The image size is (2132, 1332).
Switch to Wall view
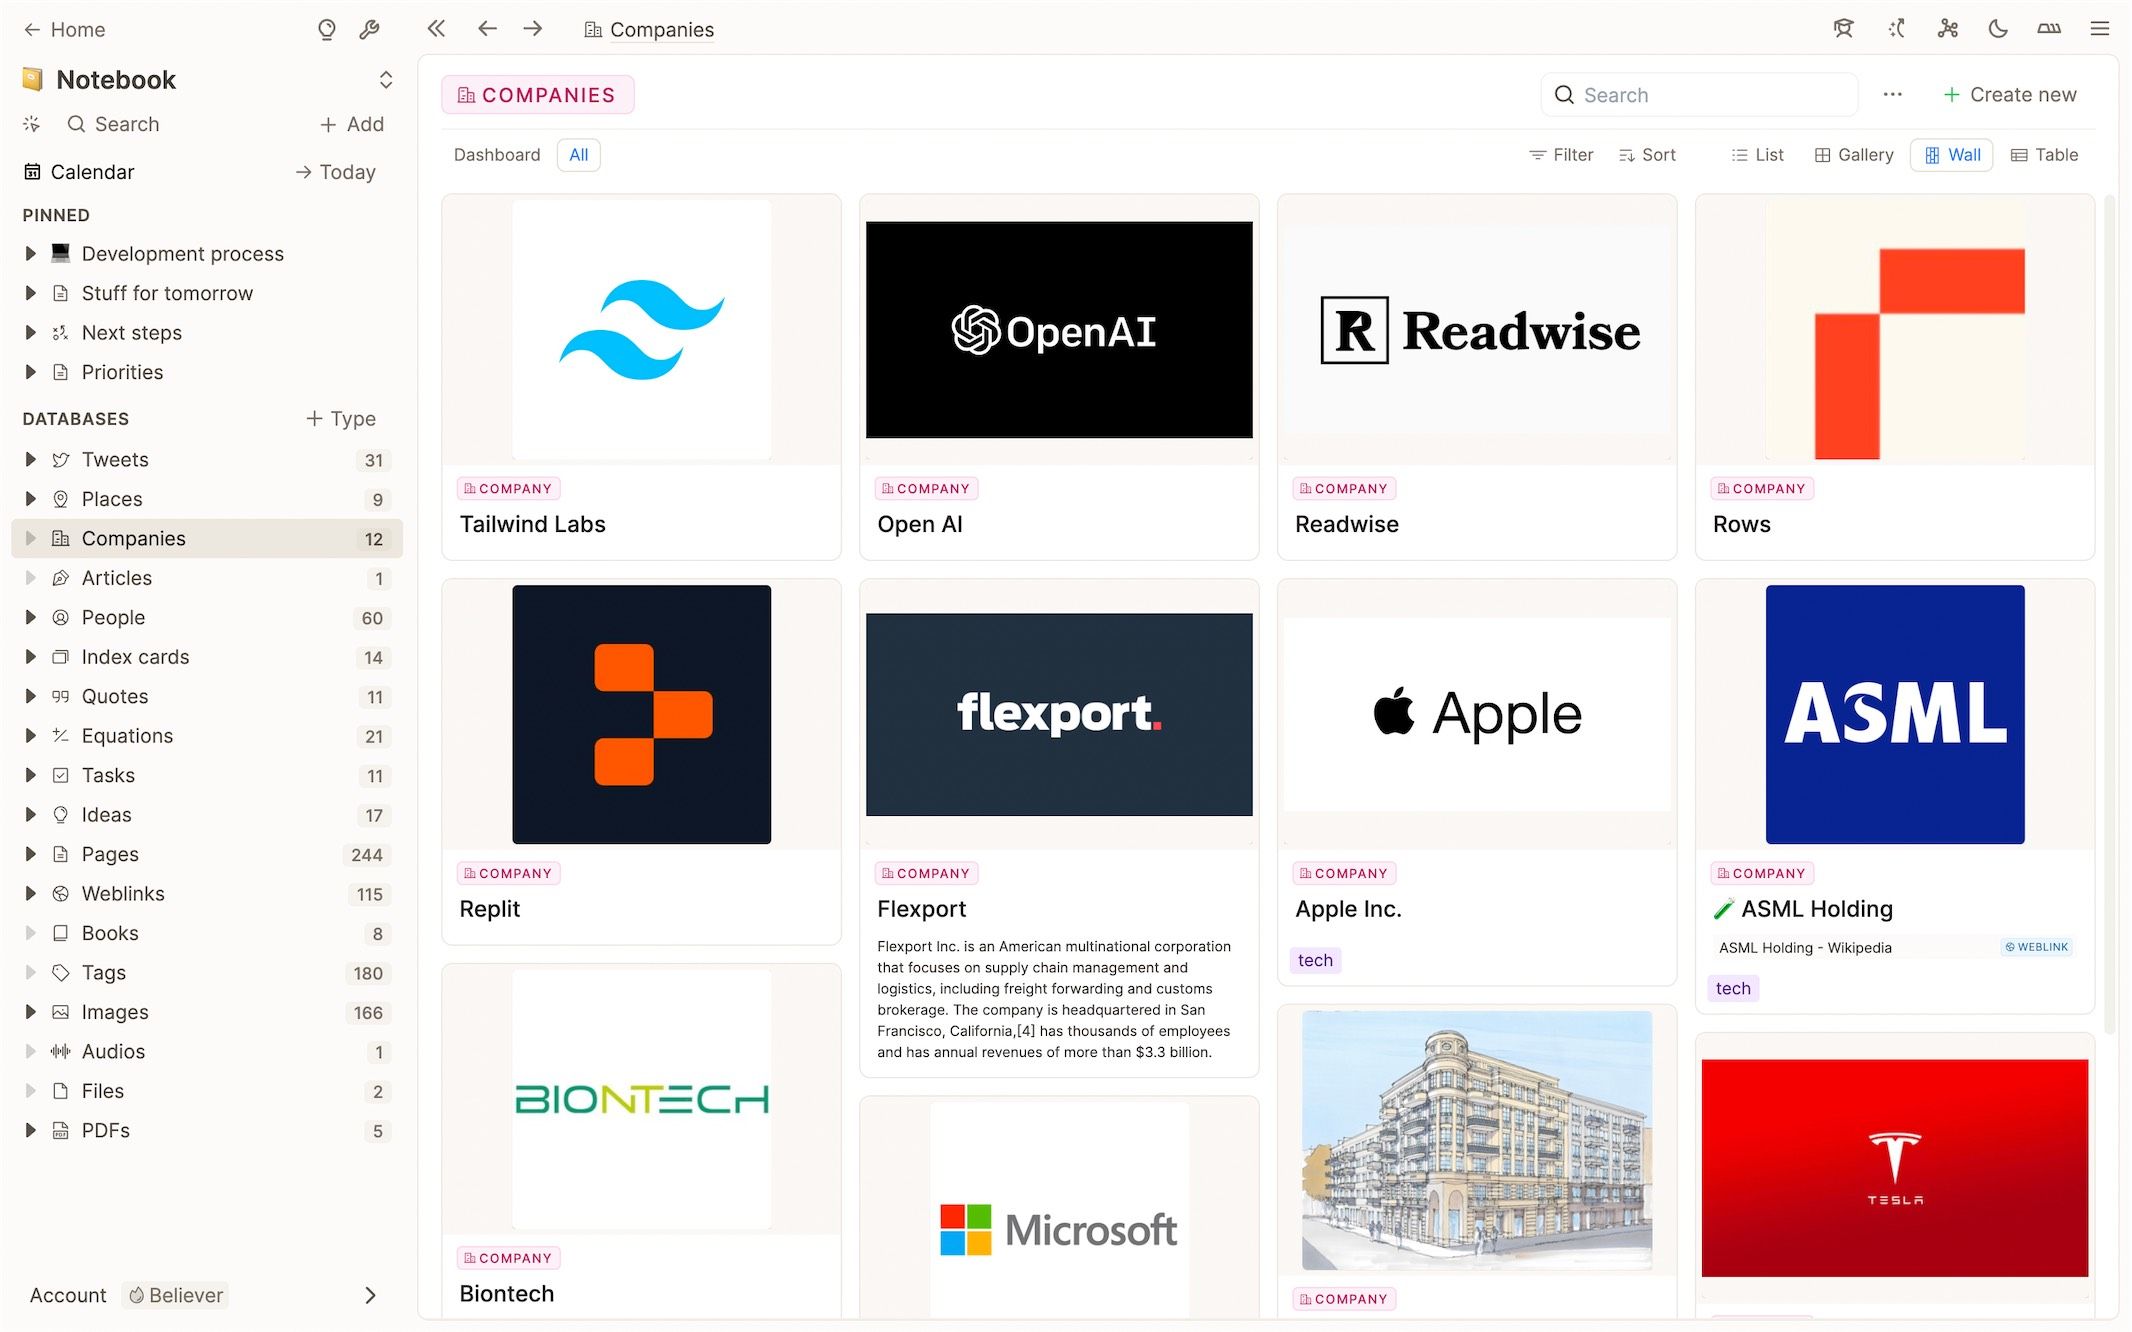(x=1951, y=155)
